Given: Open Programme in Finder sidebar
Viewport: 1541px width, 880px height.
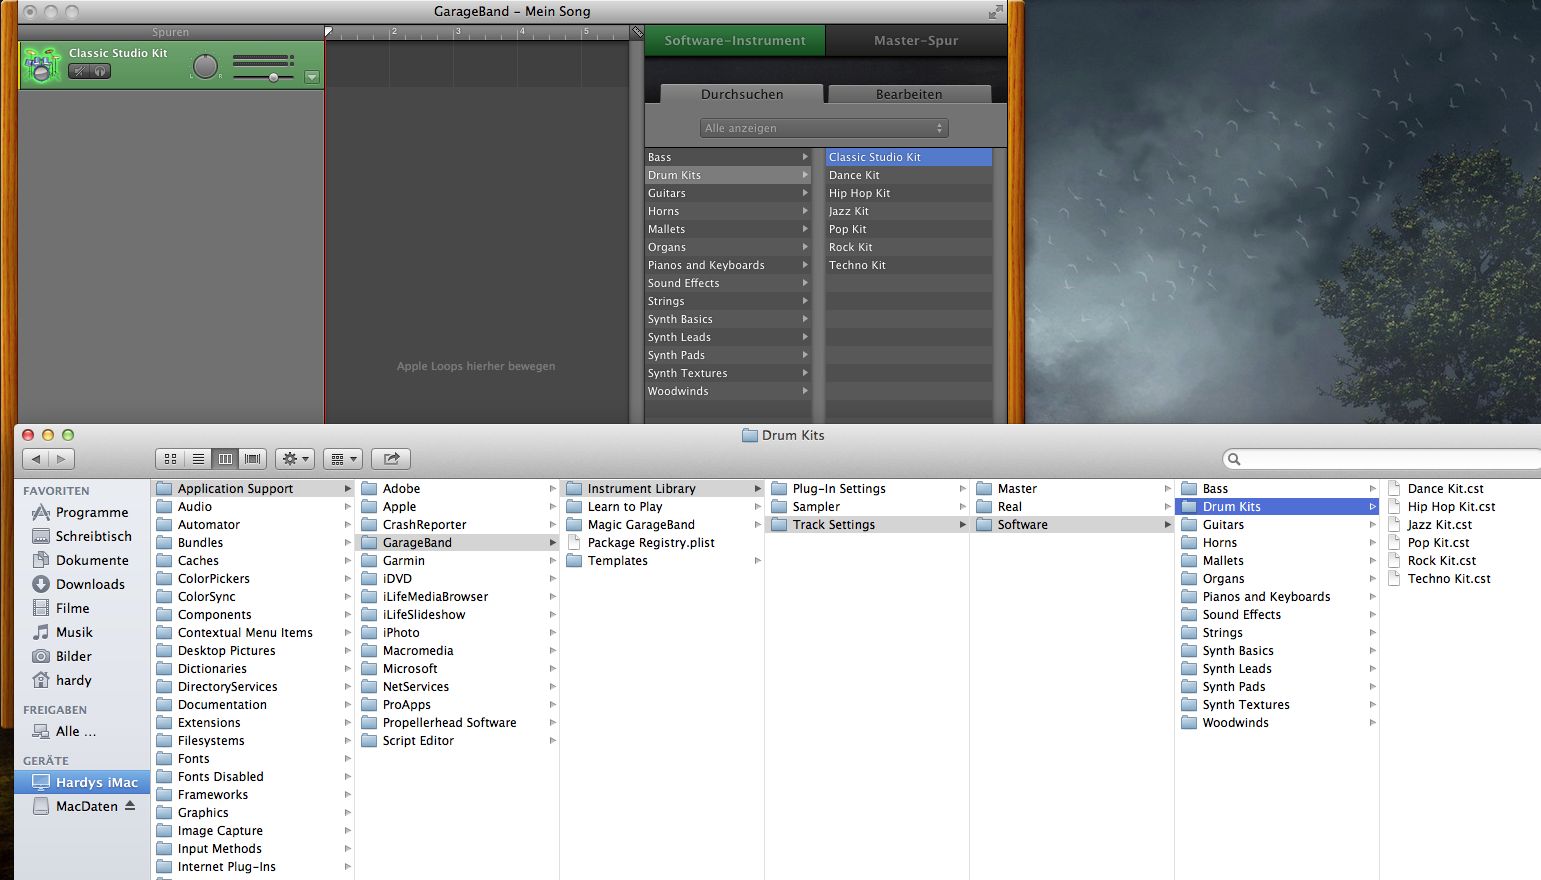Looking at the screenshot, I should [82, 512].
